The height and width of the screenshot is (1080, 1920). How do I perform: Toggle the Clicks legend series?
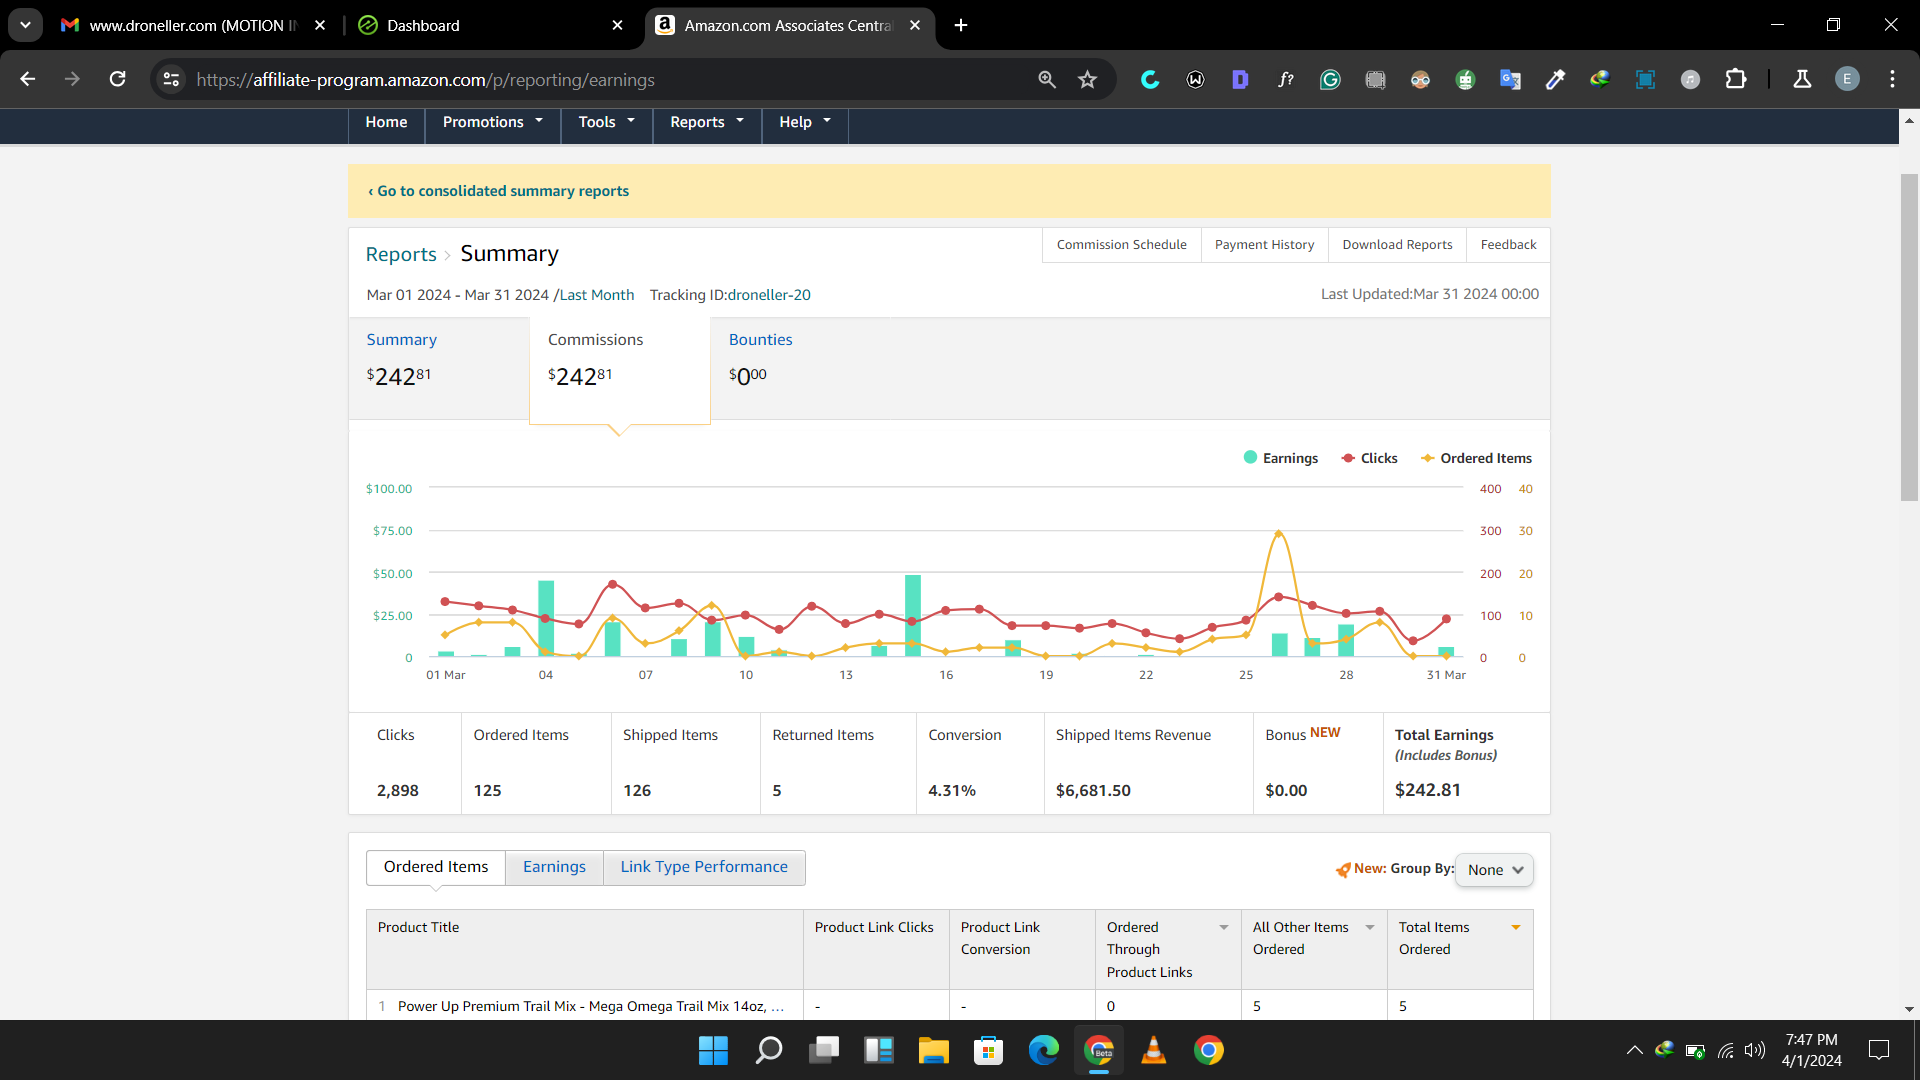coord(1369,458)
